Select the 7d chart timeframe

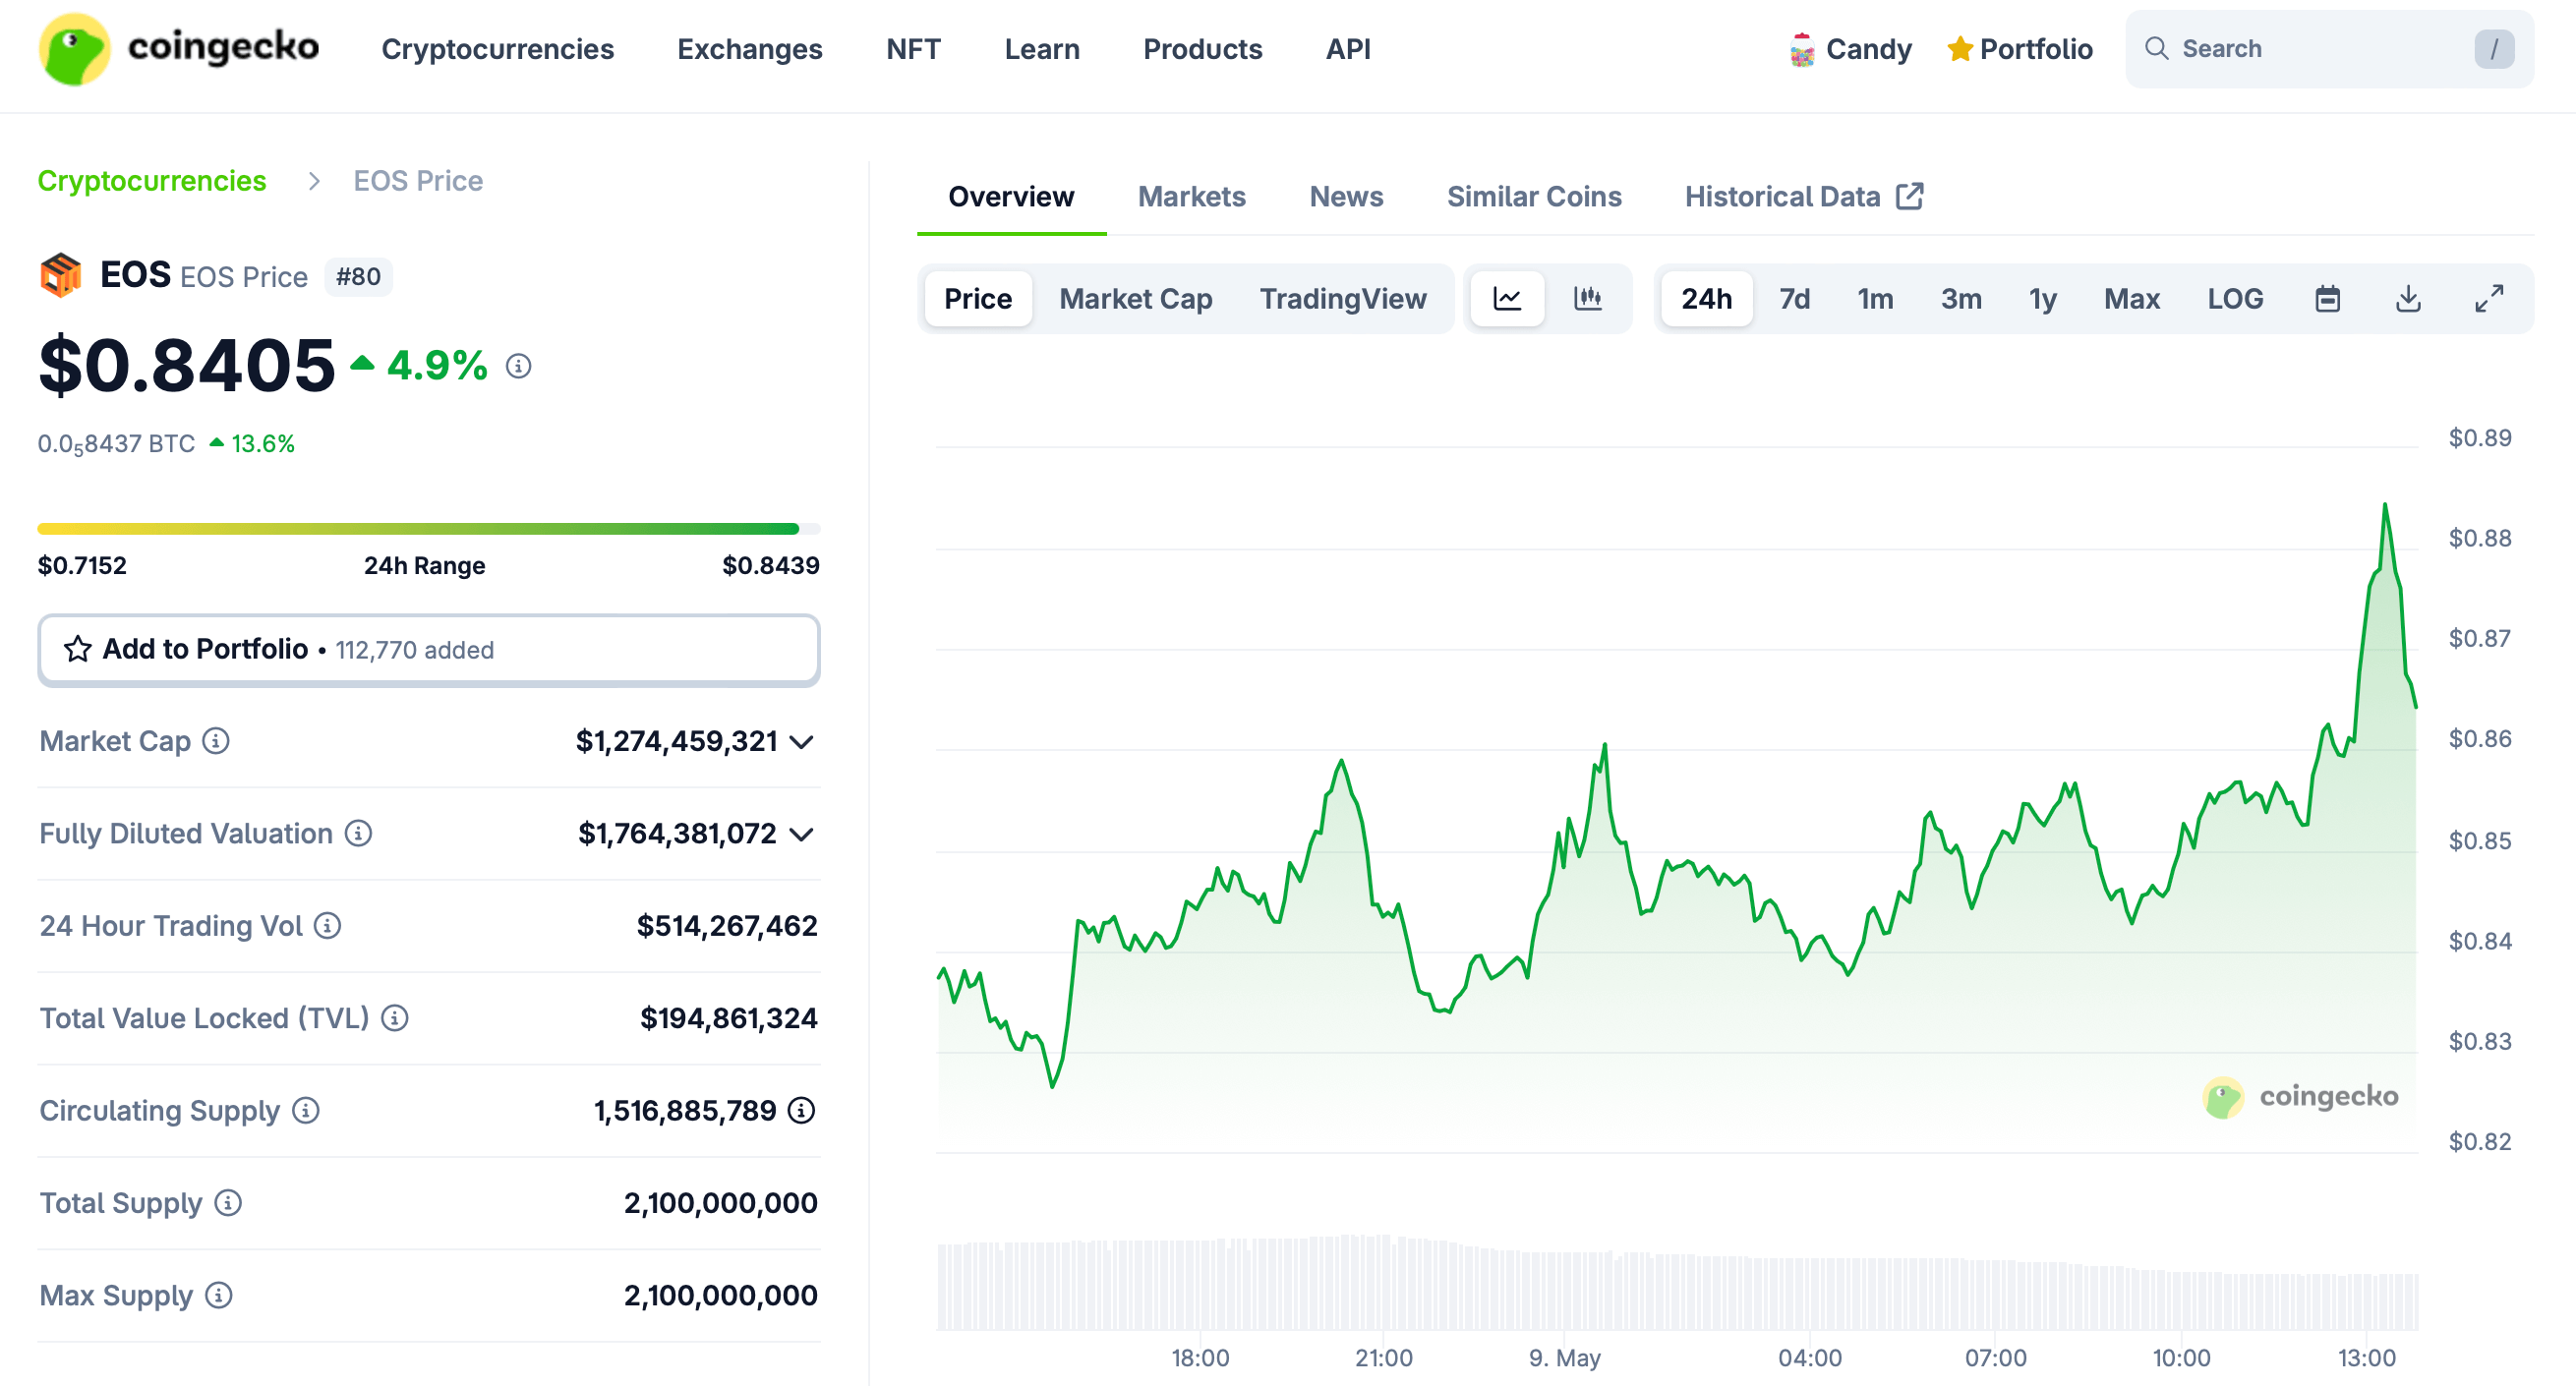coord(1795,298)
